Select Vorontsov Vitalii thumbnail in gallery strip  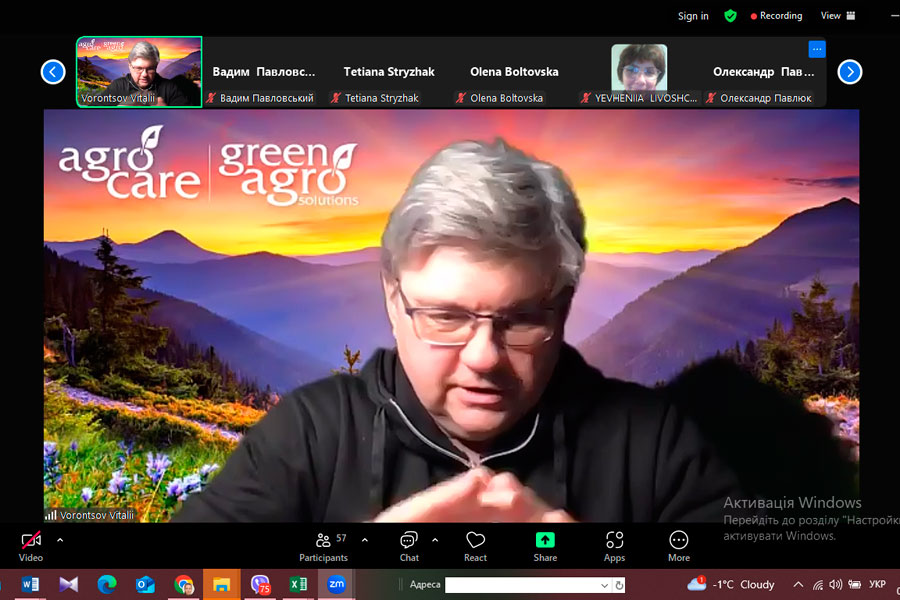[x=139, y=72]
